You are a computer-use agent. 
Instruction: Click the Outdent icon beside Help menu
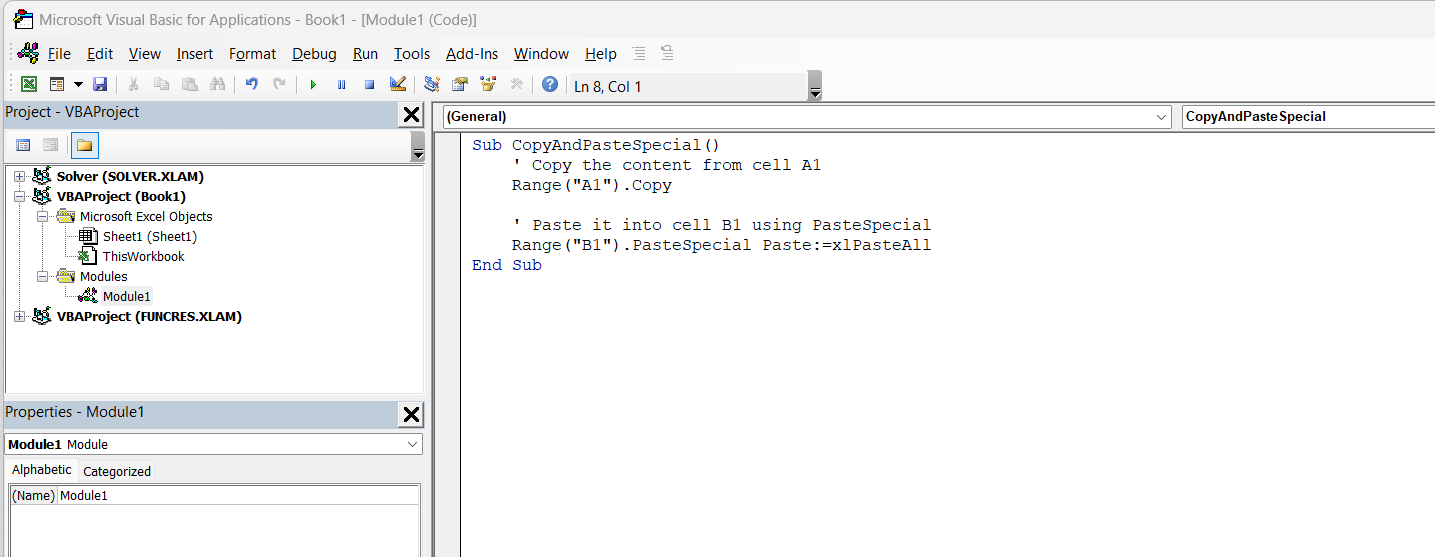click(667, 53)
